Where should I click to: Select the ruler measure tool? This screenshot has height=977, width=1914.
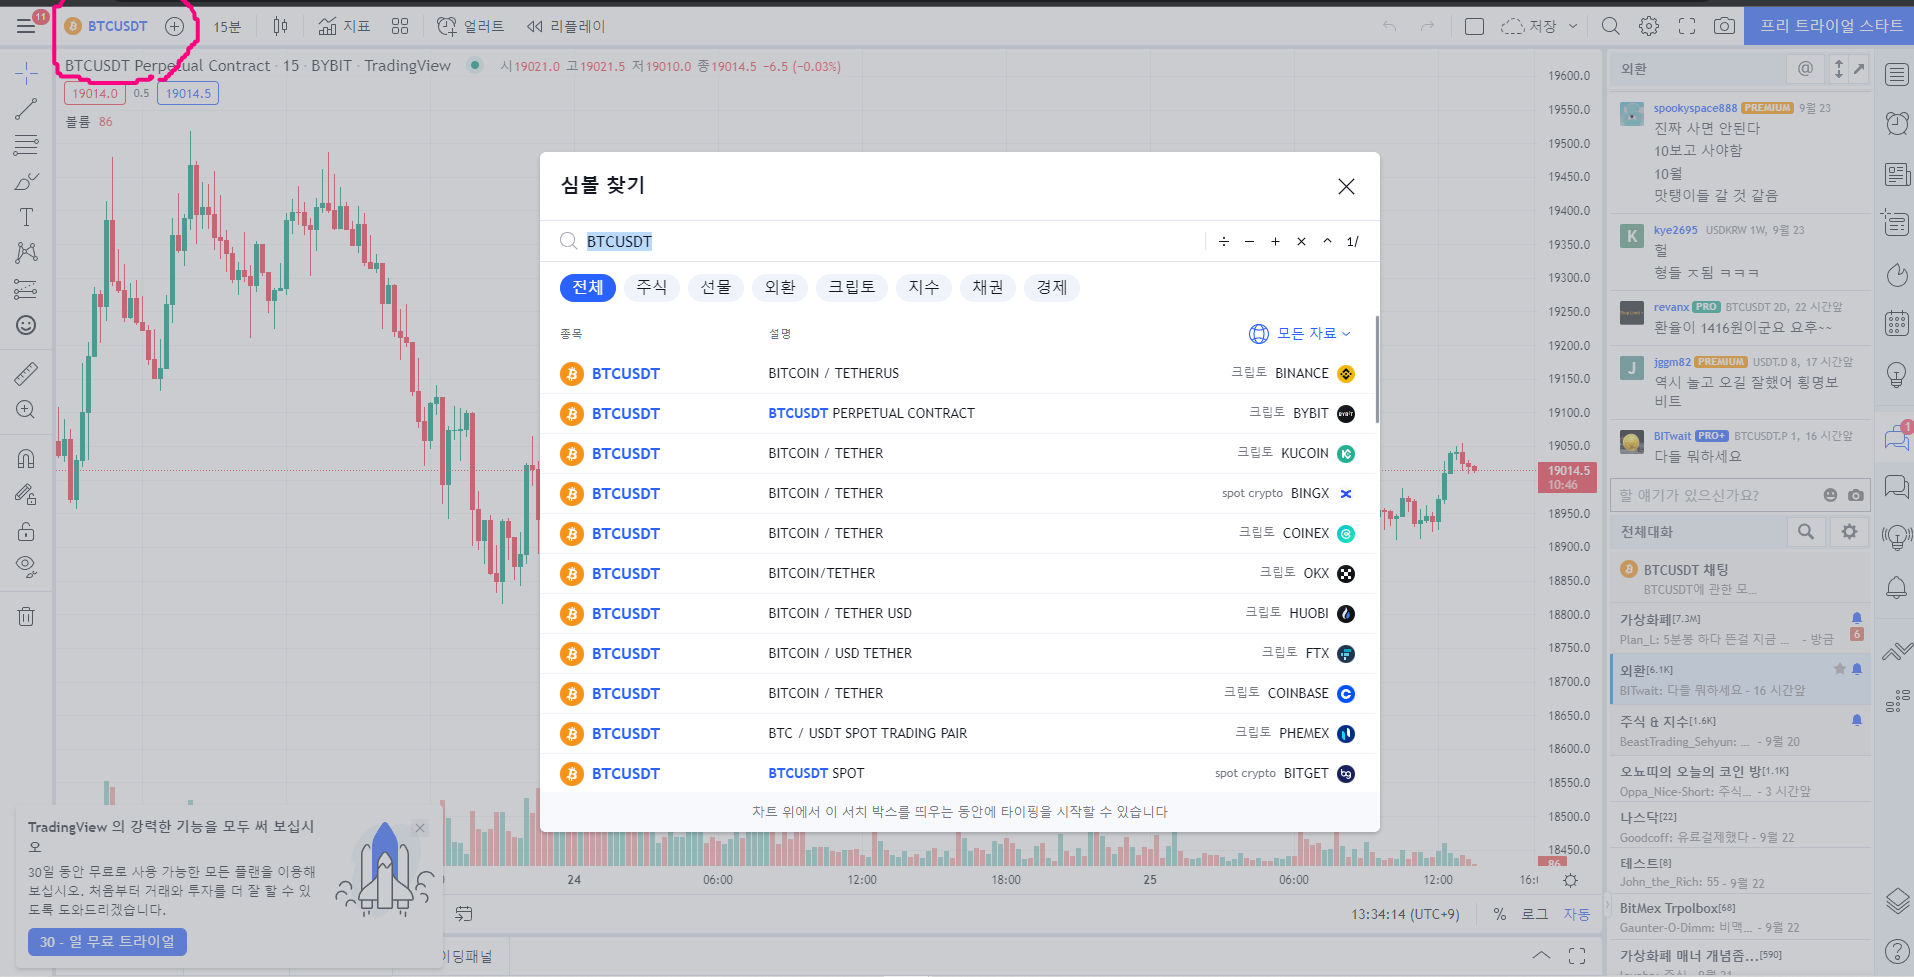click(x=26, y=374)
